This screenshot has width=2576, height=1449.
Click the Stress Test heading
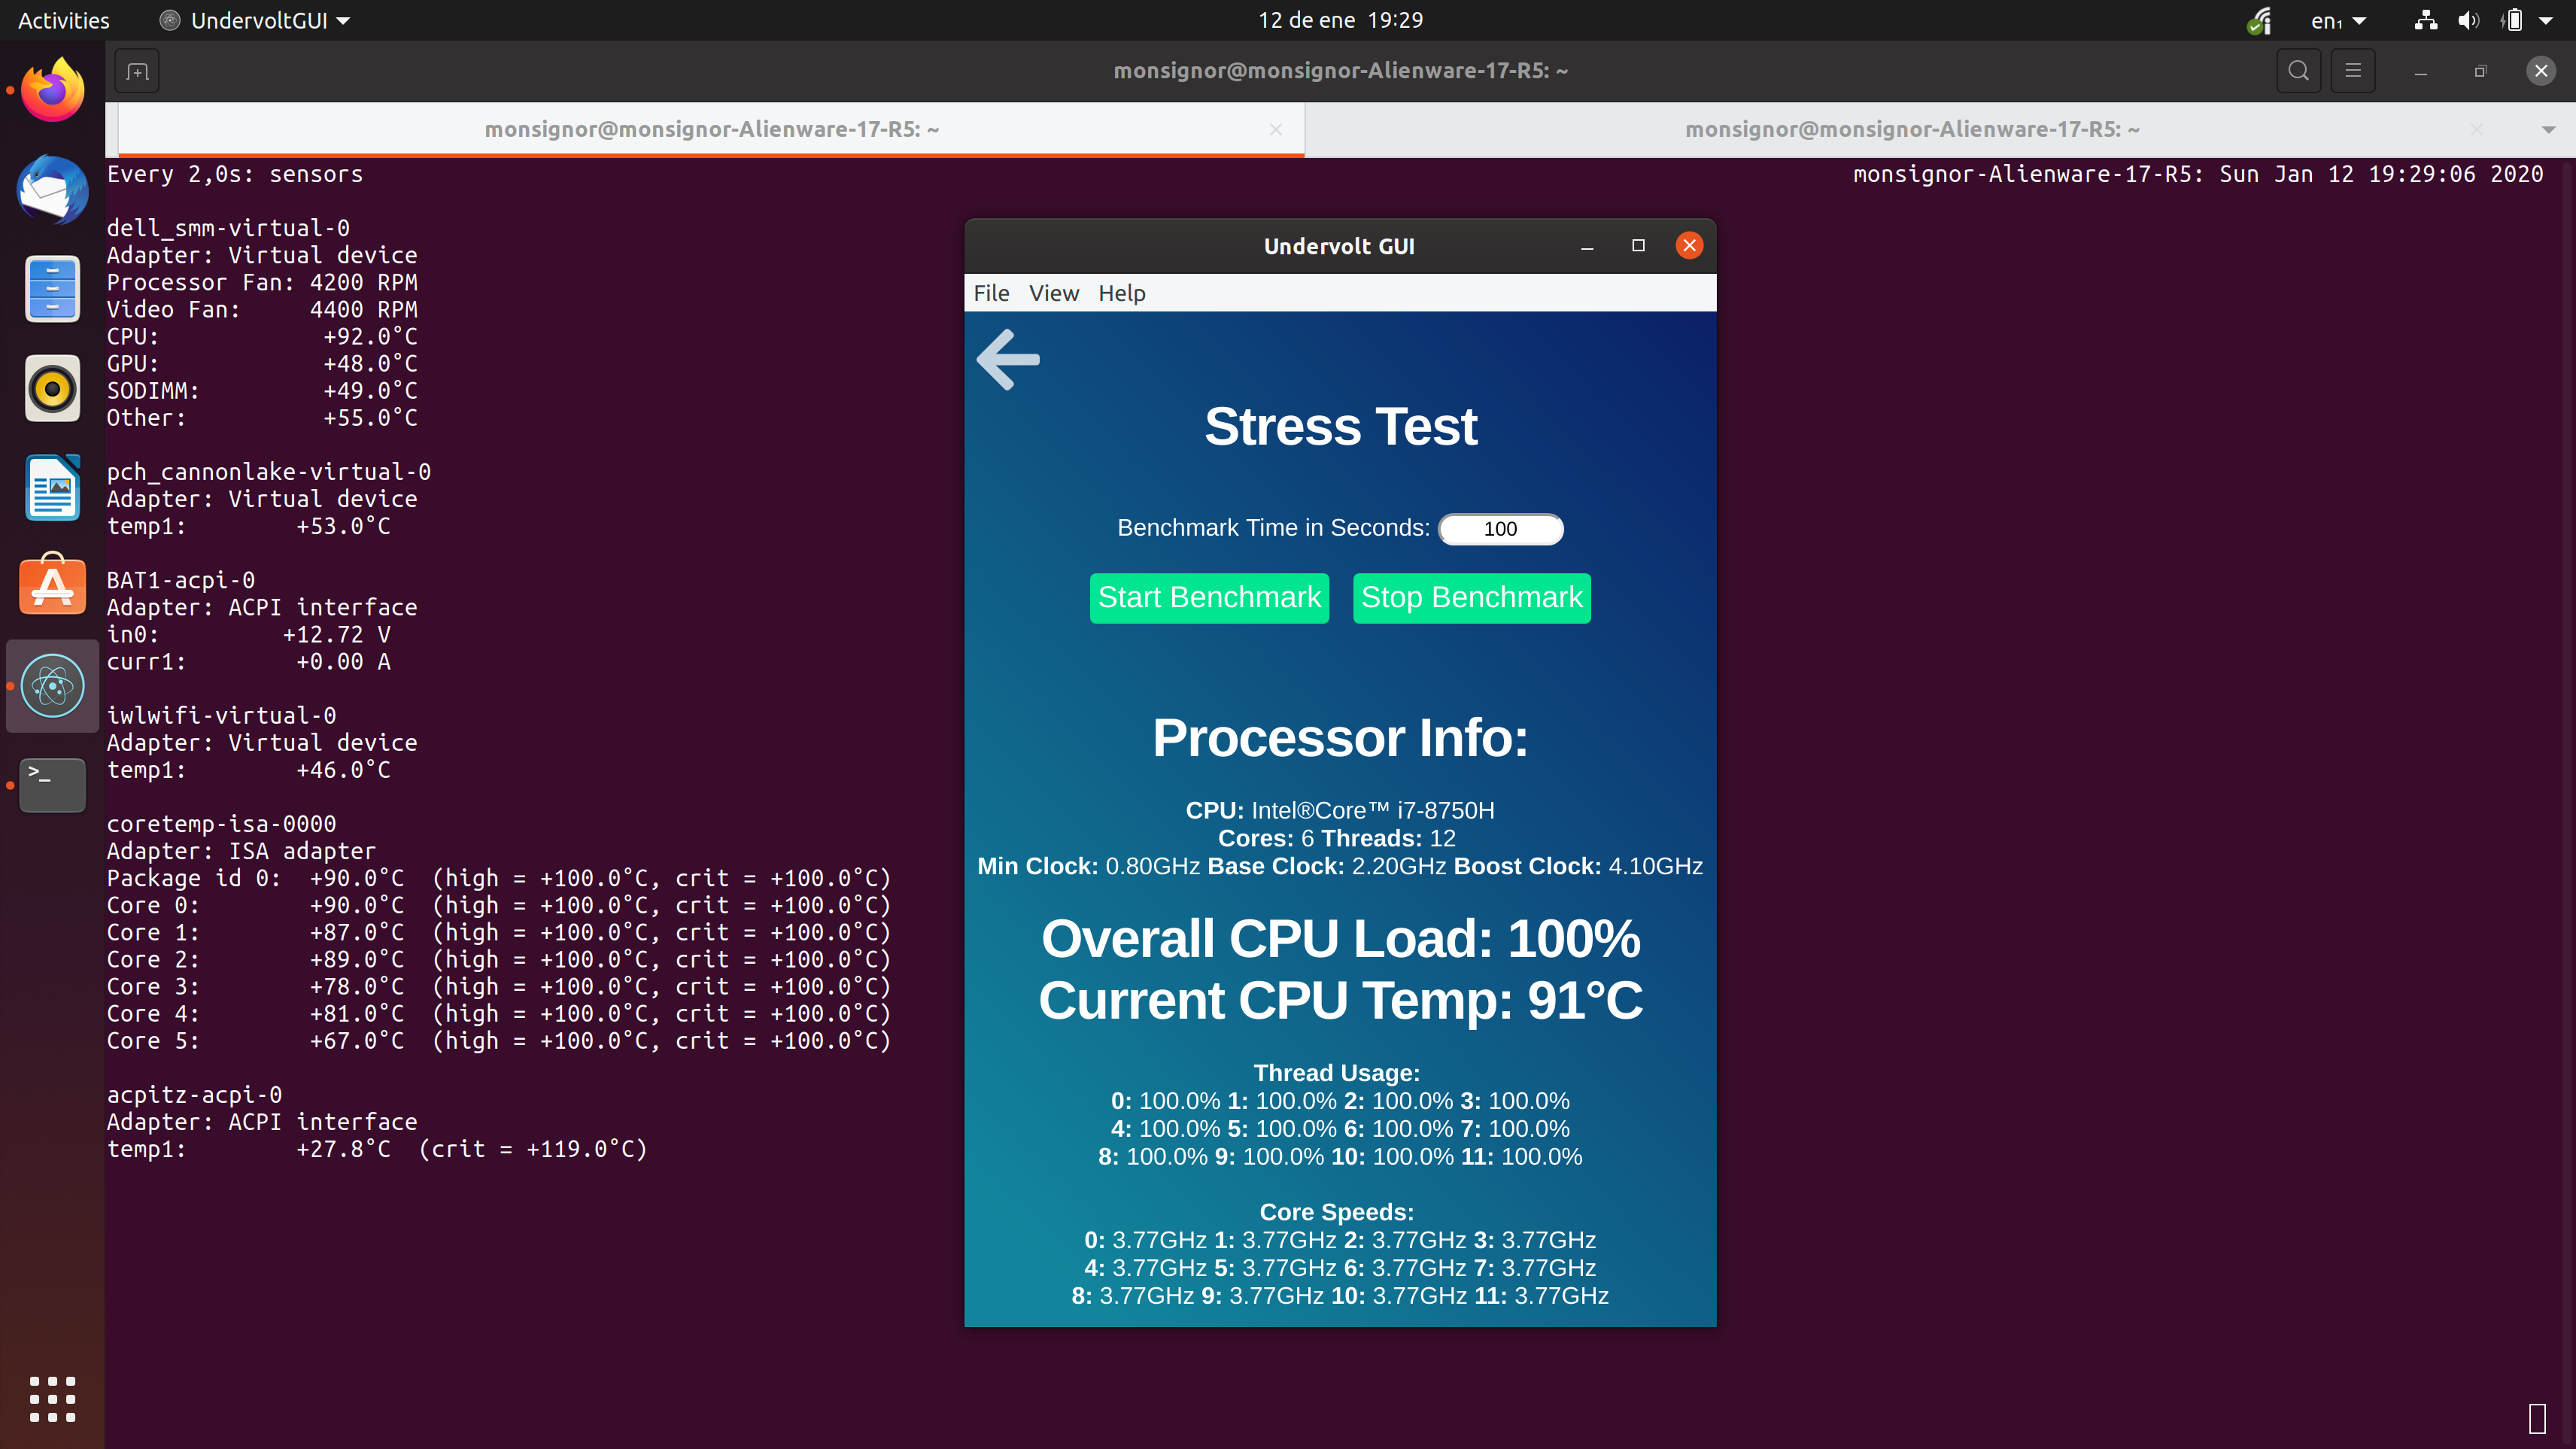point(1340,427)
